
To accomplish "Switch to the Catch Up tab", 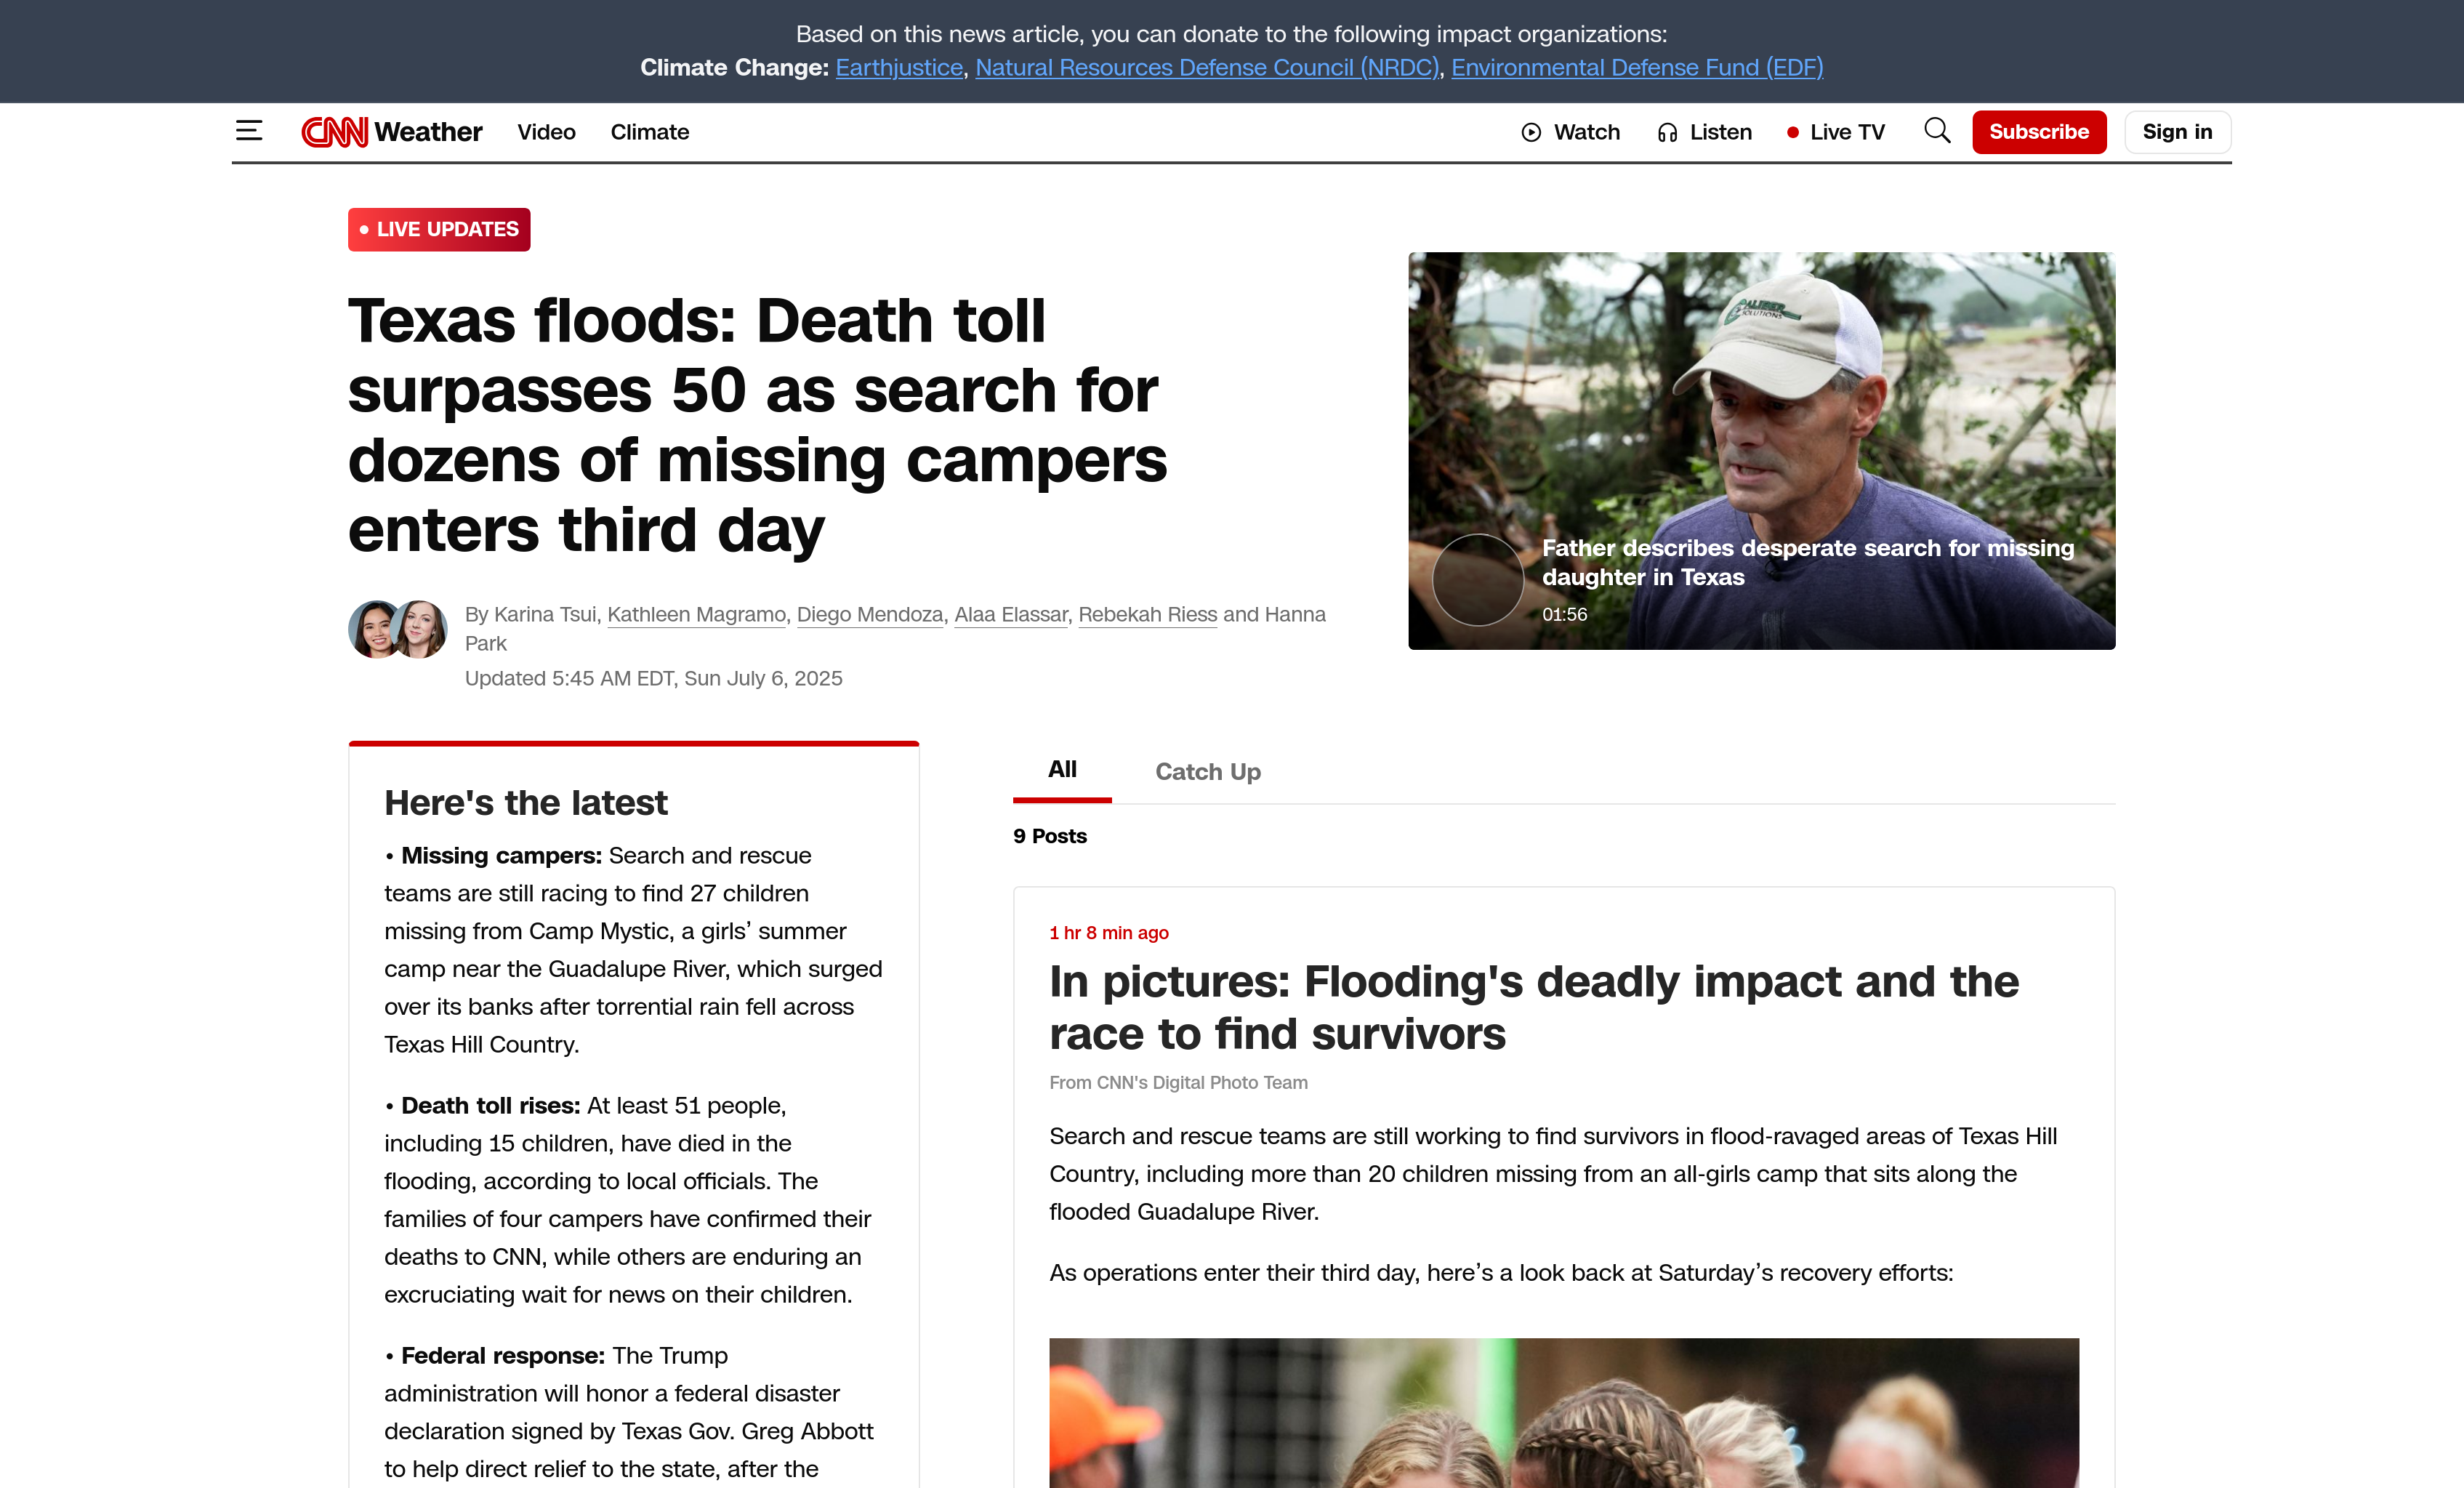I will click(1208, 772).
